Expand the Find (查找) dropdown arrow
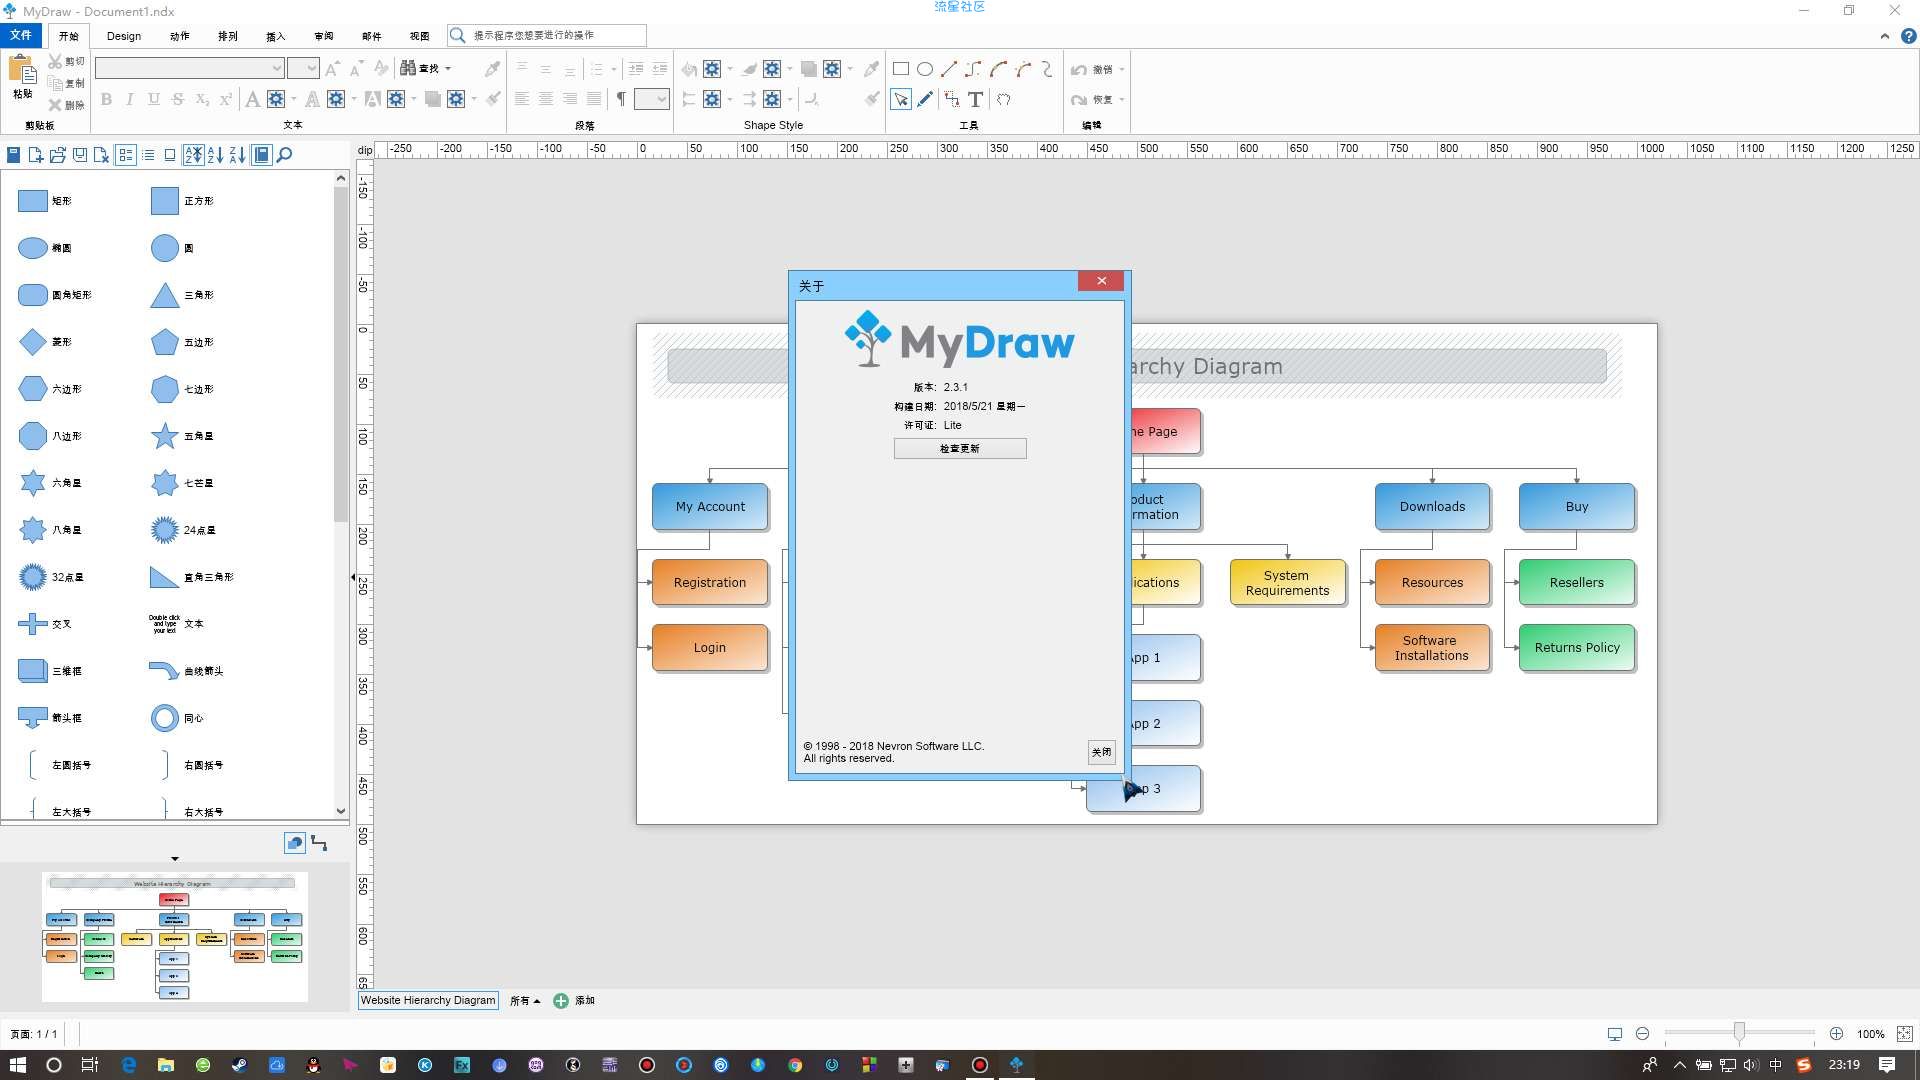Viewport: 1920px width, 1080px height. pos(447,68)
